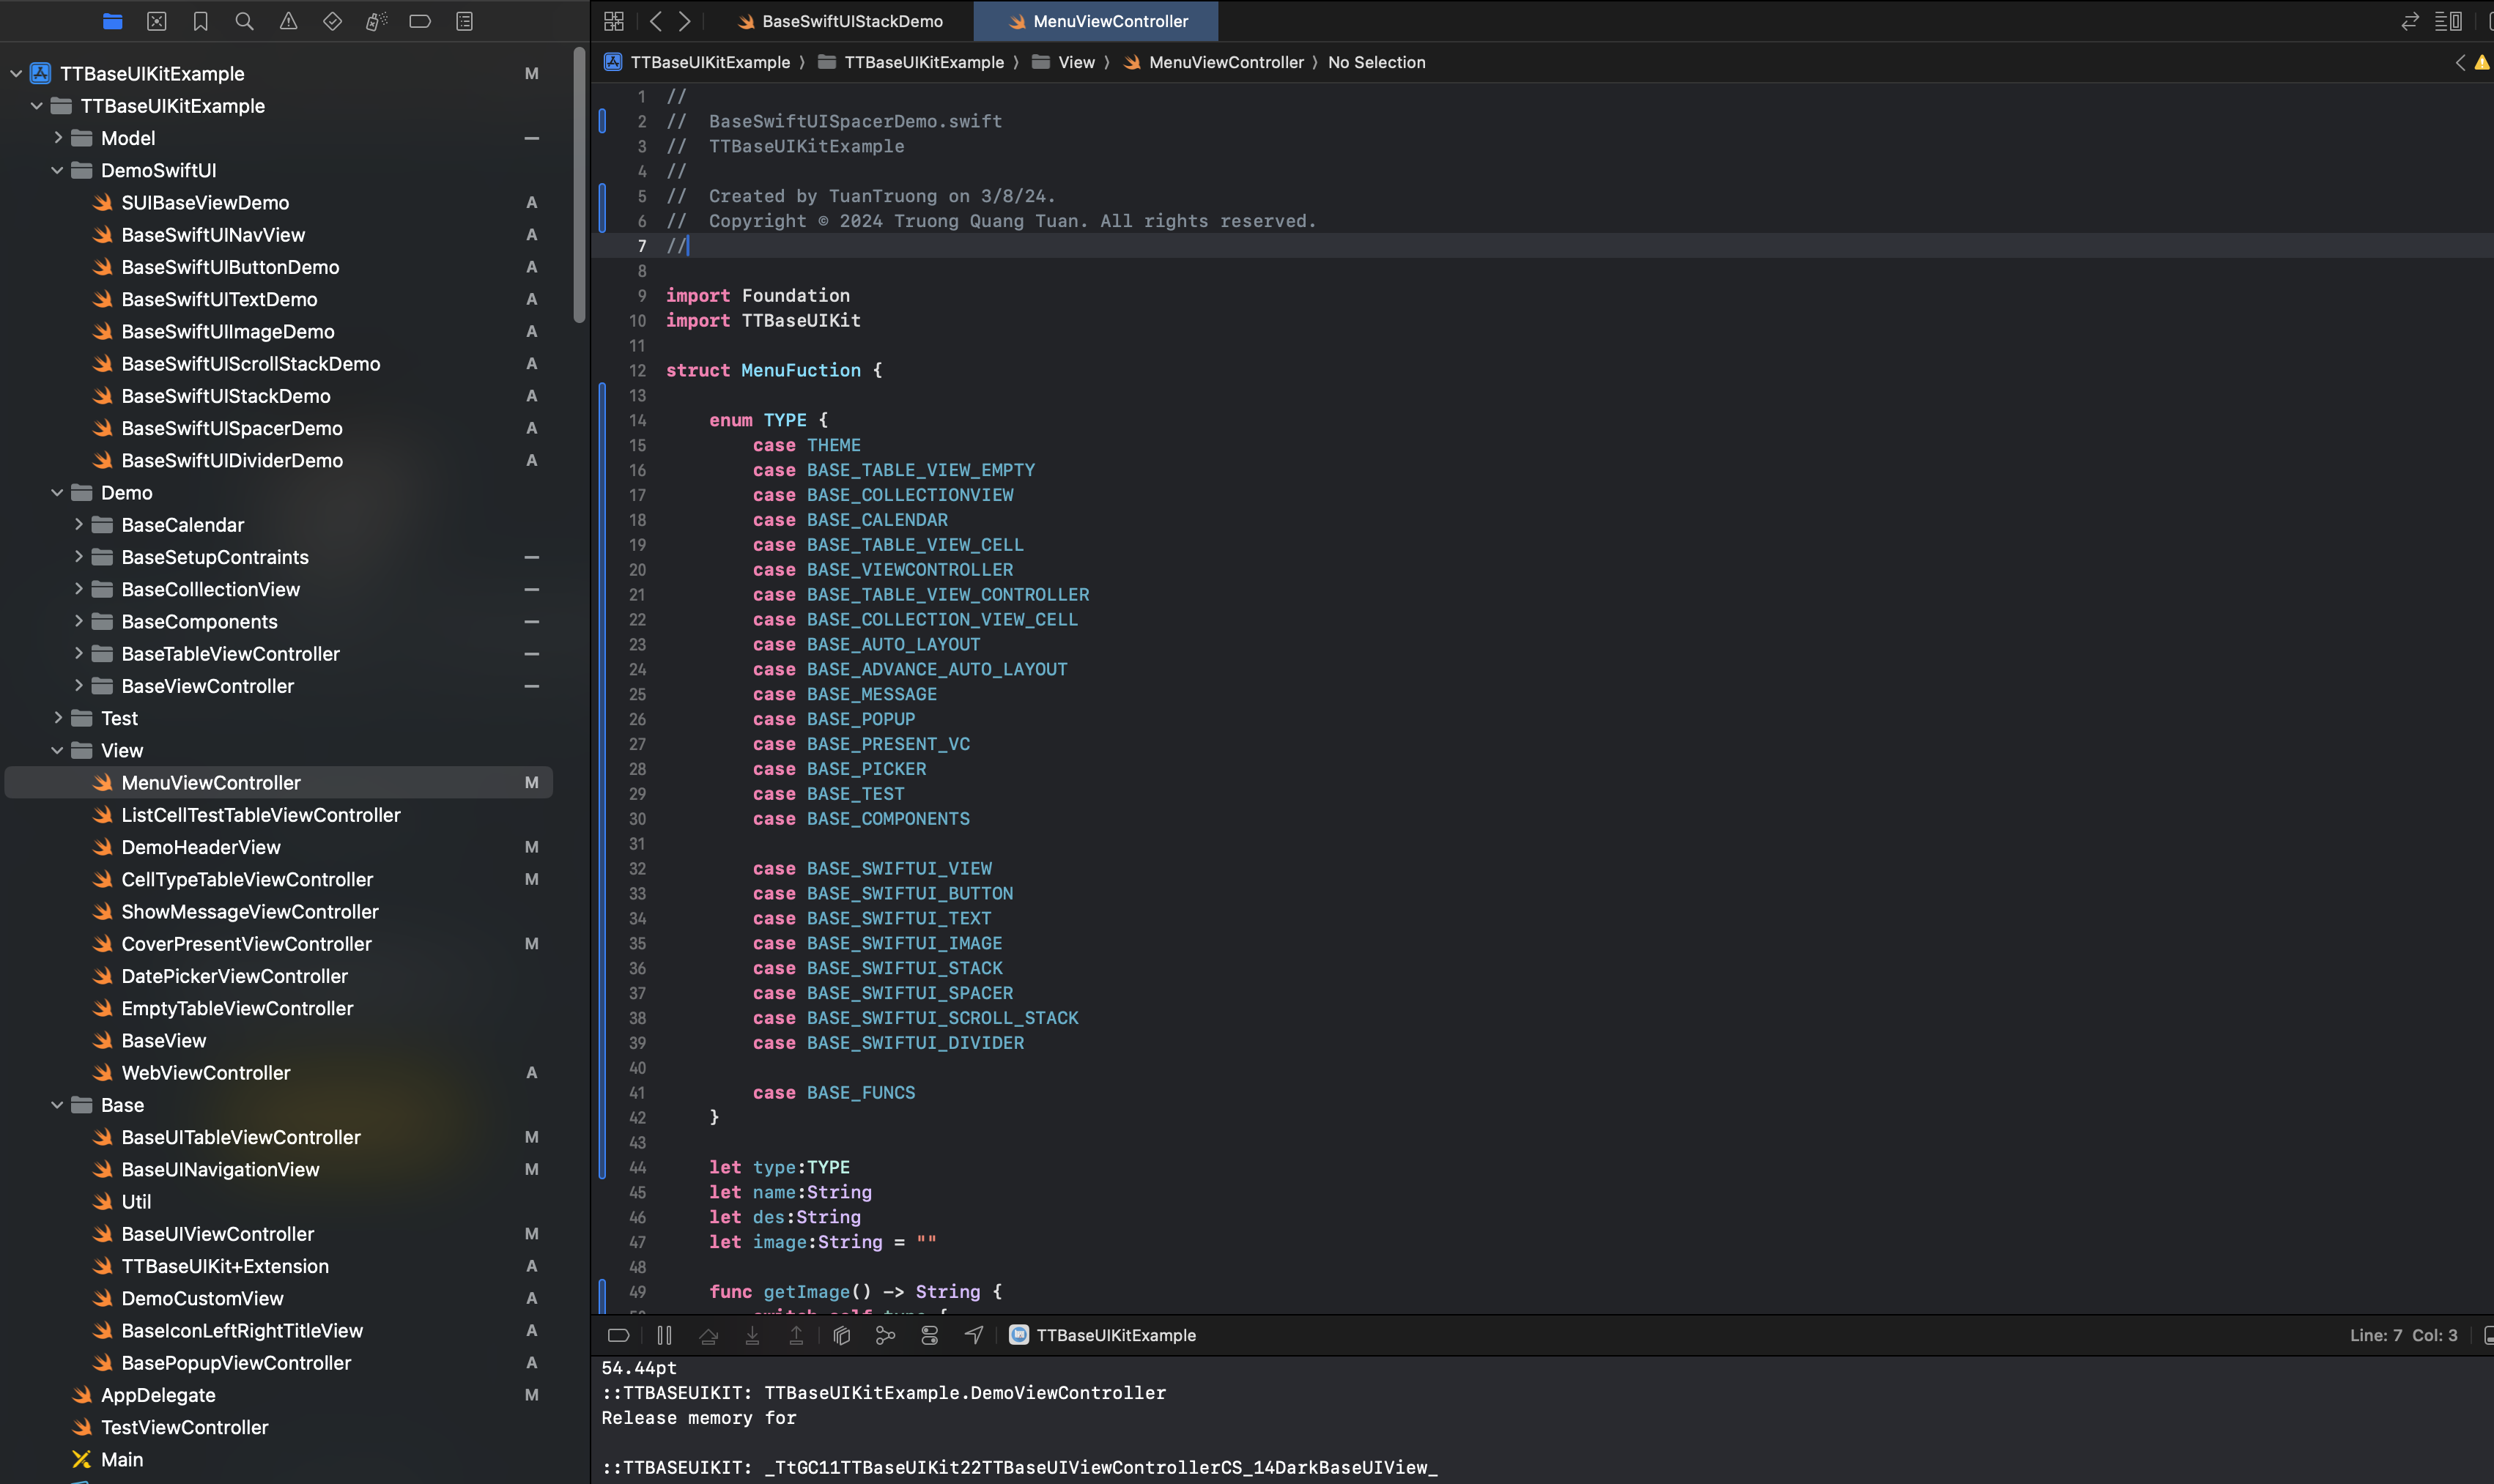The height and width of the screenshot is (1484, 2494).
Task: Open Debug Memory Graph
Action: tap(885, 1335)
